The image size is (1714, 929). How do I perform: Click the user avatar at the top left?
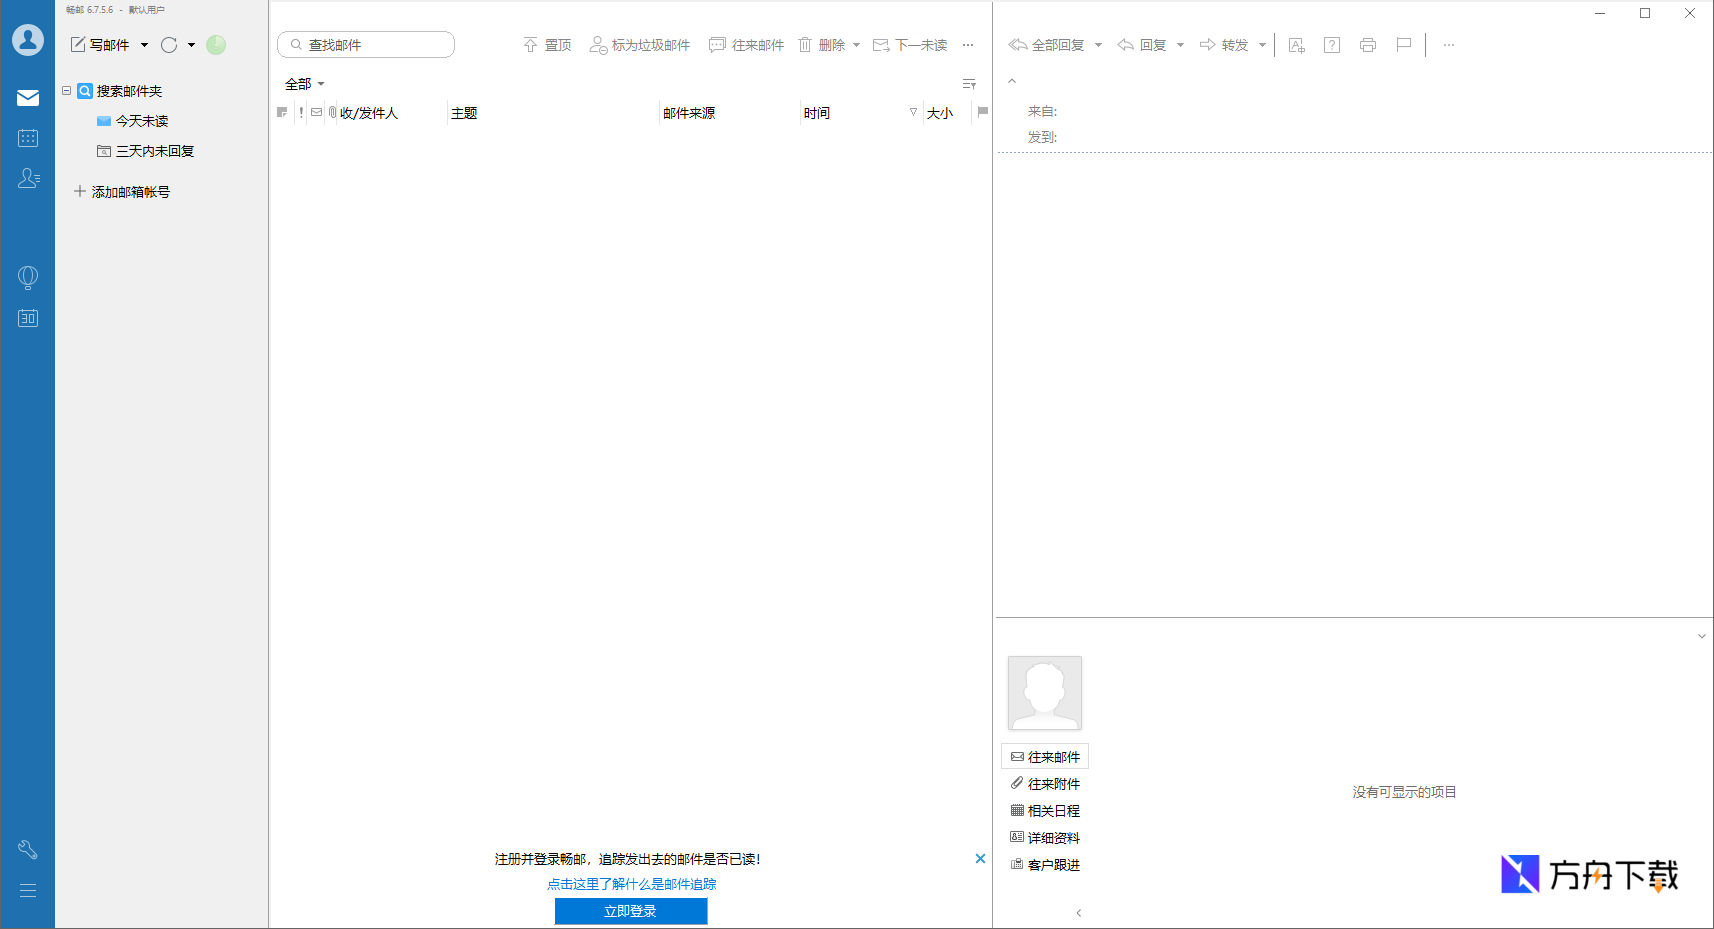click(x=28, y=40)
